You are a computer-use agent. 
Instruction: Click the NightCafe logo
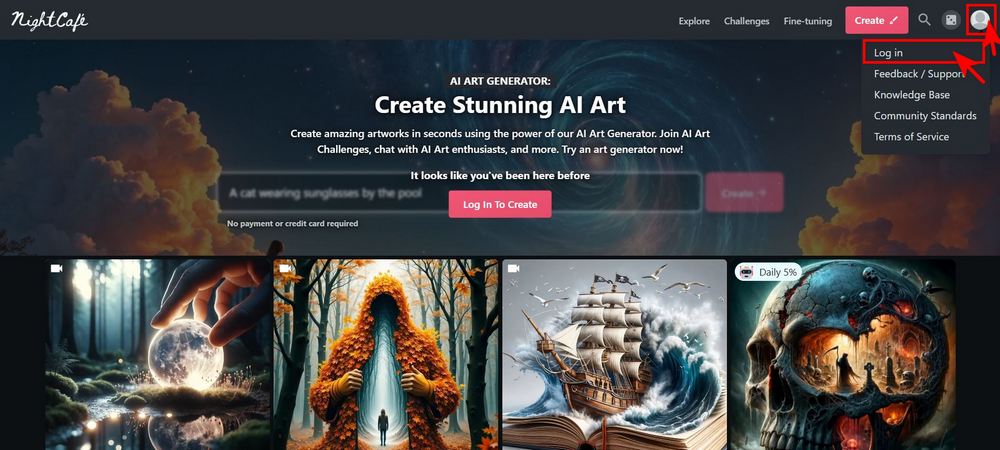coord(49,20)
